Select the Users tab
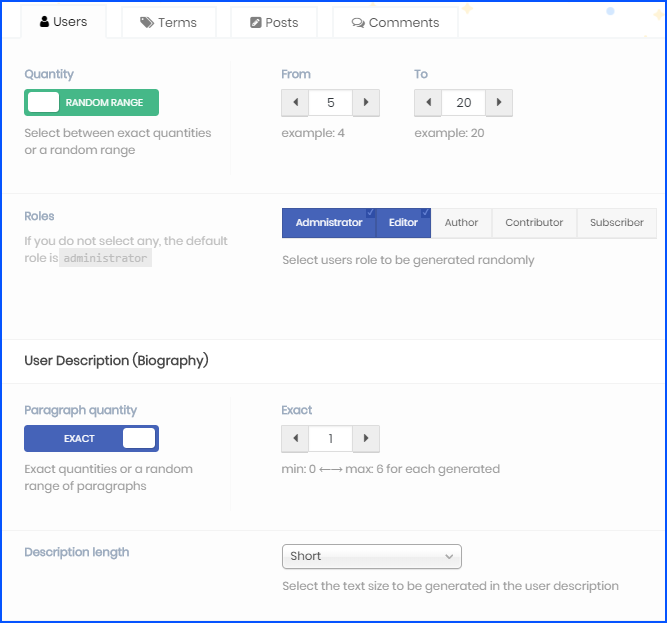This screenshot has width=667, height=623. [x=63, y=22]
